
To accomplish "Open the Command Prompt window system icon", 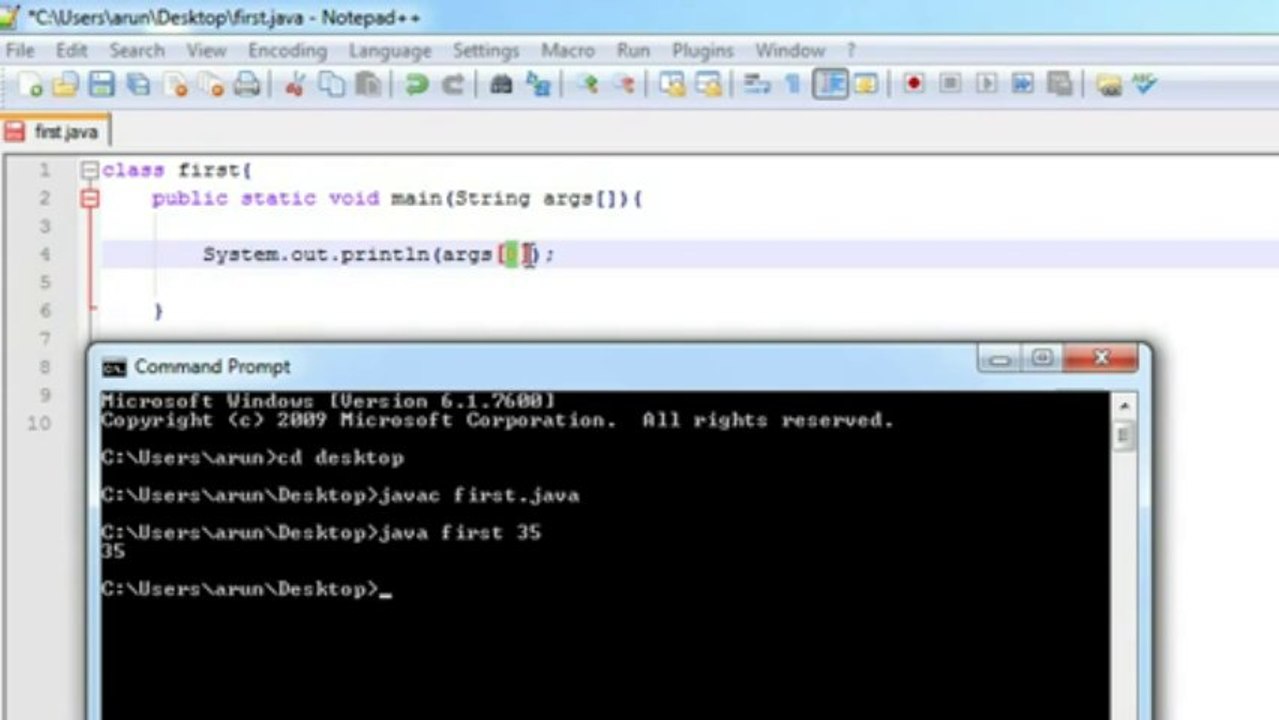I will [115, 367].
